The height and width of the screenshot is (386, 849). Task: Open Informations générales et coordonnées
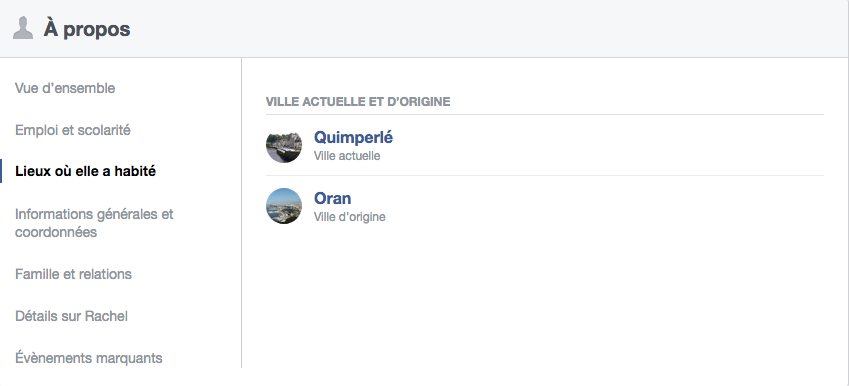[94, 223]
